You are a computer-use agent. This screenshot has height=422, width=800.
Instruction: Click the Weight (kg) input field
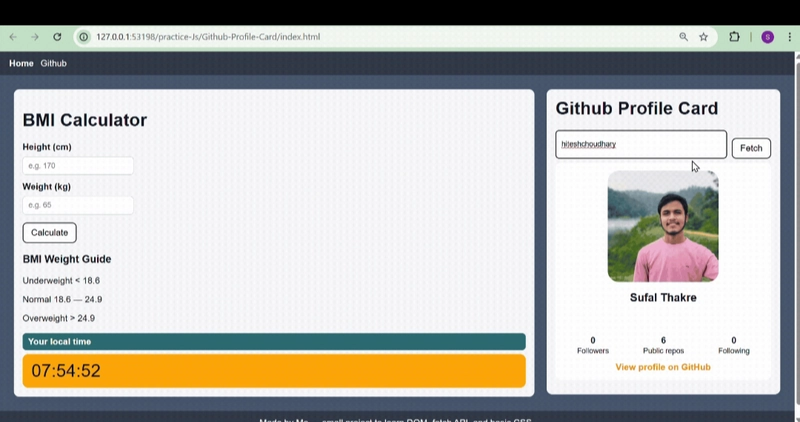(x=78, y=205)
